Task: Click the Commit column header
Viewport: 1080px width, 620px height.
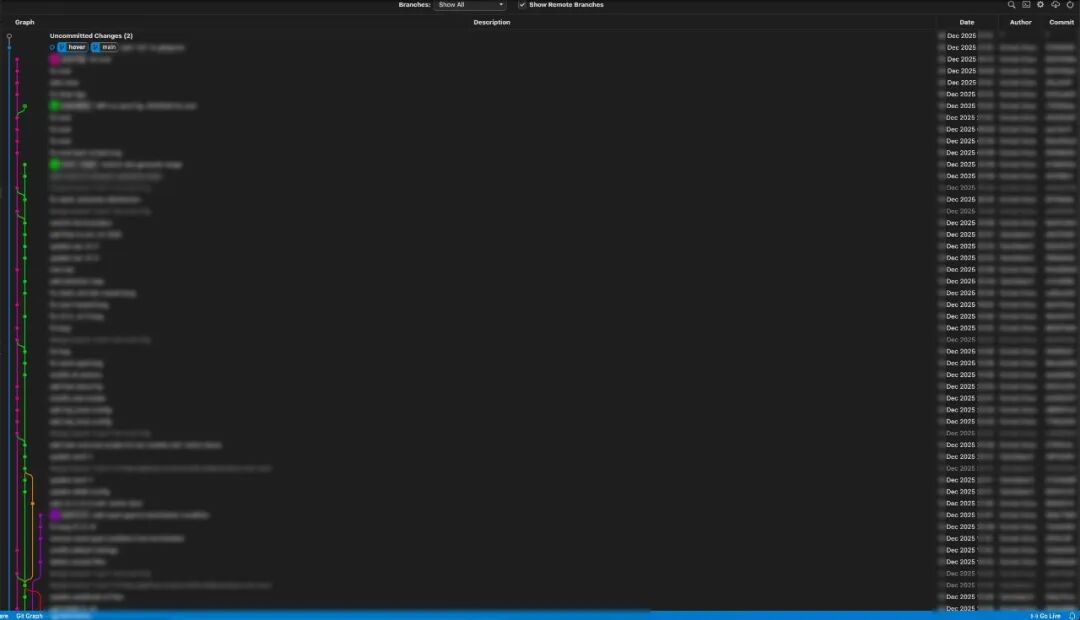Action: click(x=1061, y=22)
